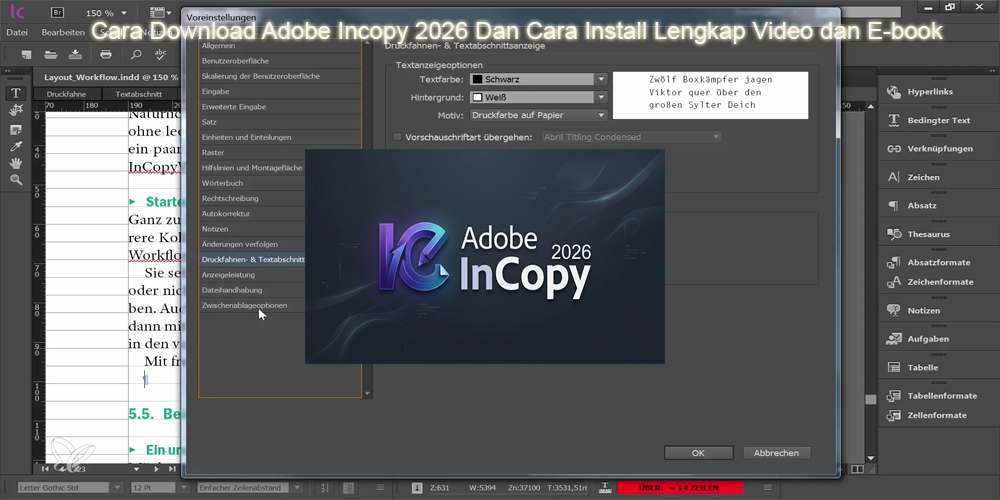
Task: Open the screen mode dropdown in top bar
Action: tap(161, 13)
